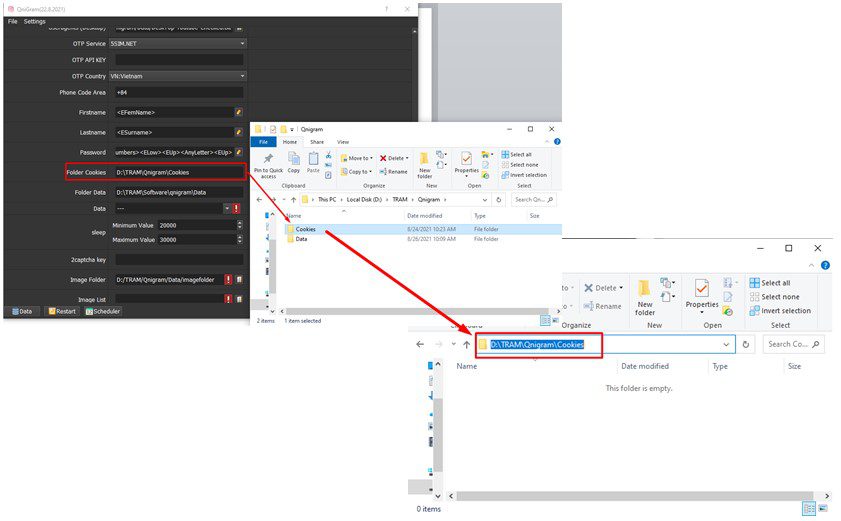This screenshot has height=521, width=841.
Task: Select the Cookies folder row
Action: [x=424, y=229]
